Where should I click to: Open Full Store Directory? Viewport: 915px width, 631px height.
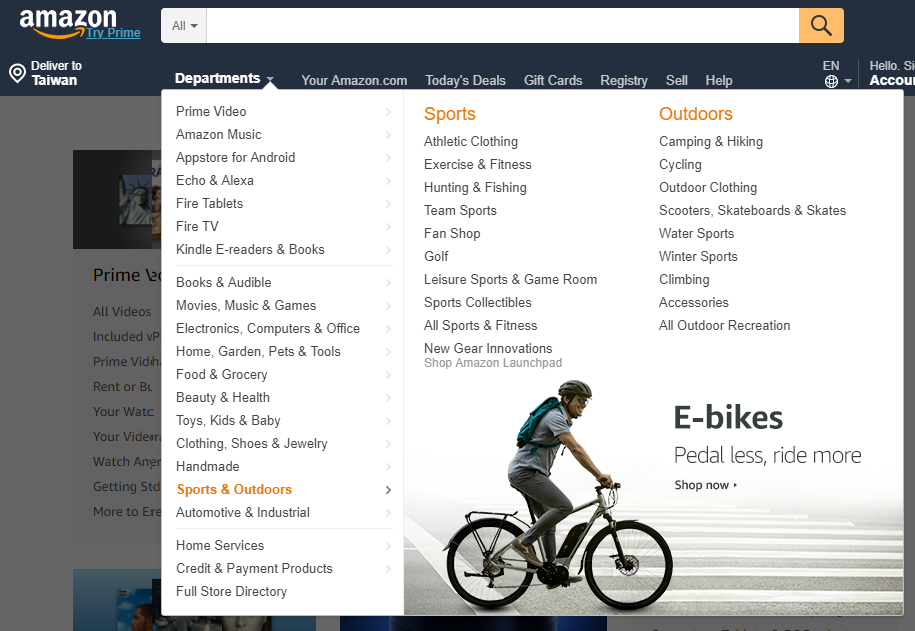coord(231,591)
